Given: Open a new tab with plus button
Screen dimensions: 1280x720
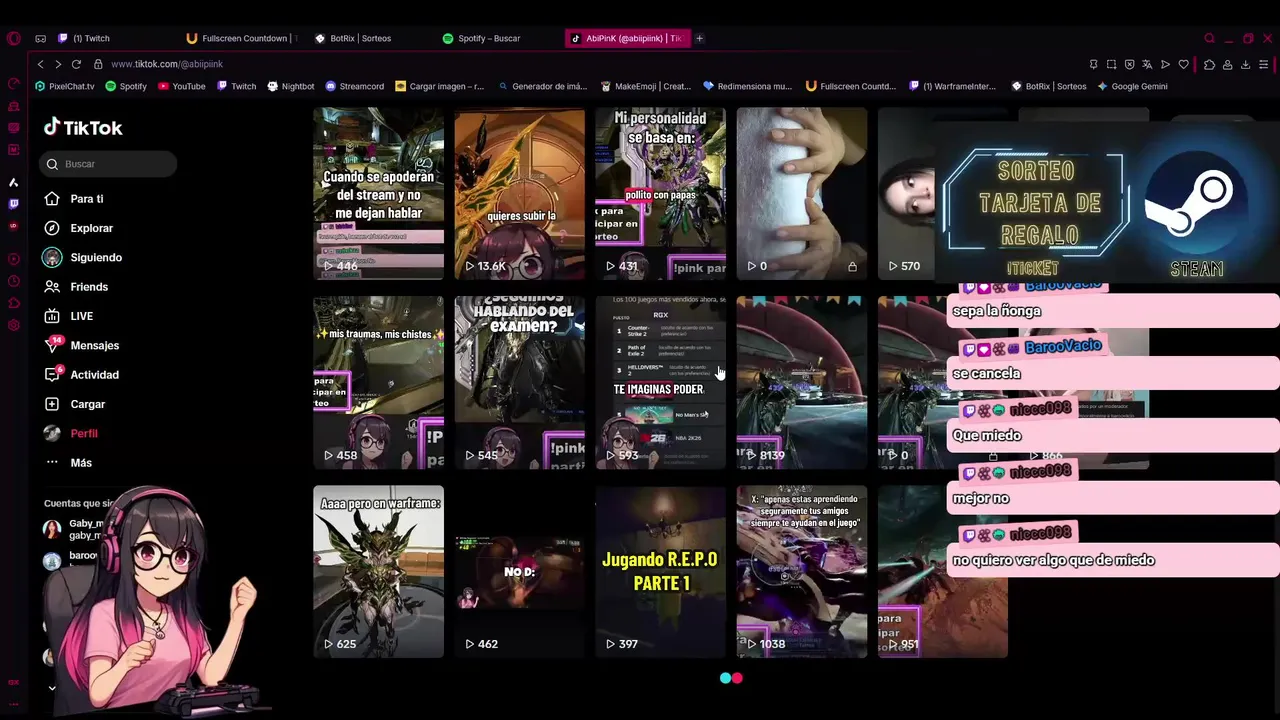Looking at the screenshot, I should (699, 38).
